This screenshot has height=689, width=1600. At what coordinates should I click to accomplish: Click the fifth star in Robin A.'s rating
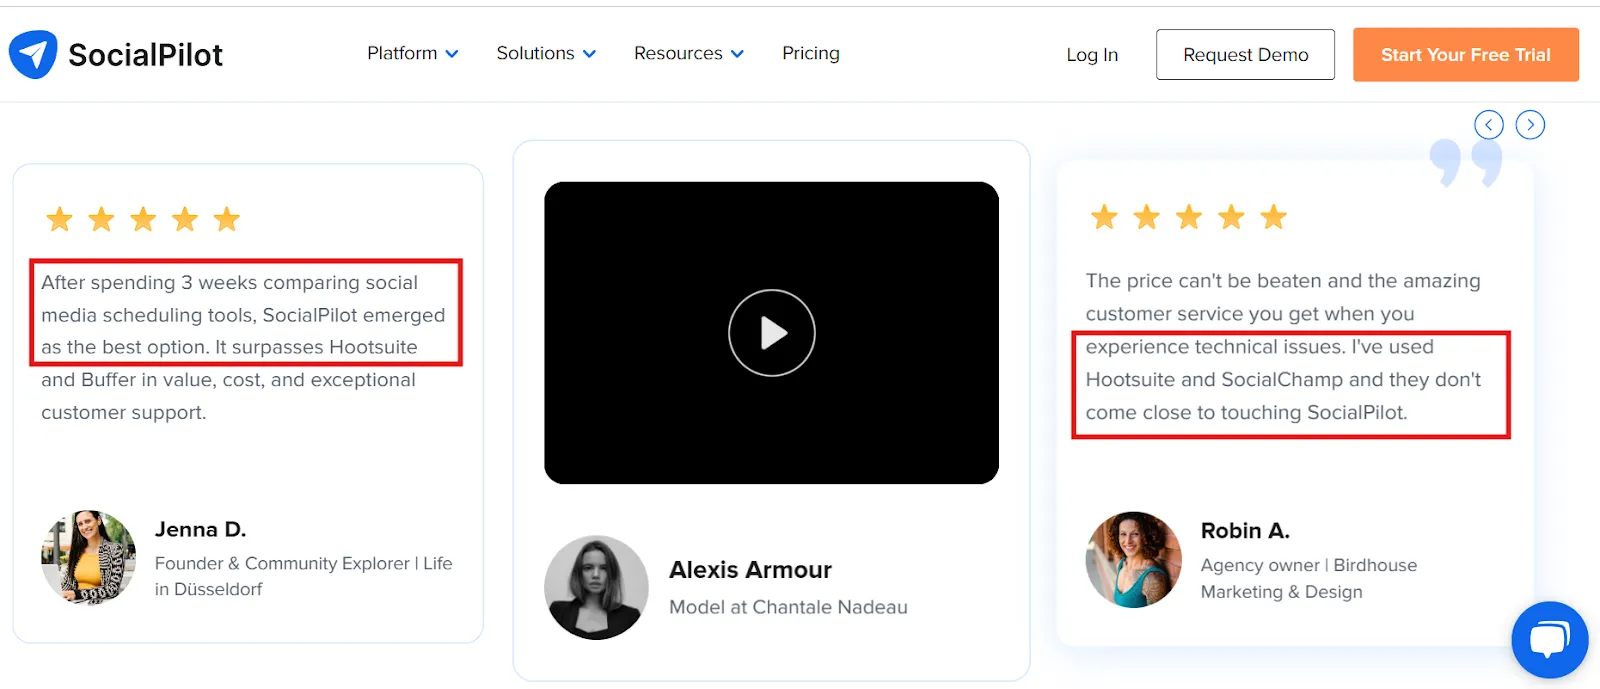click(x=1273, y=217)
